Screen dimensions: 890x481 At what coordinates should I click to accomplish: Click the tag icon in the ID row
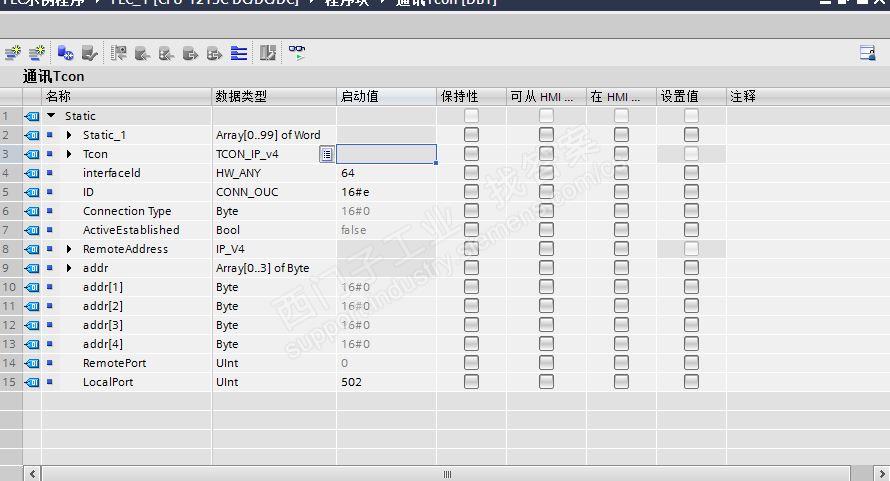point(32,192)
